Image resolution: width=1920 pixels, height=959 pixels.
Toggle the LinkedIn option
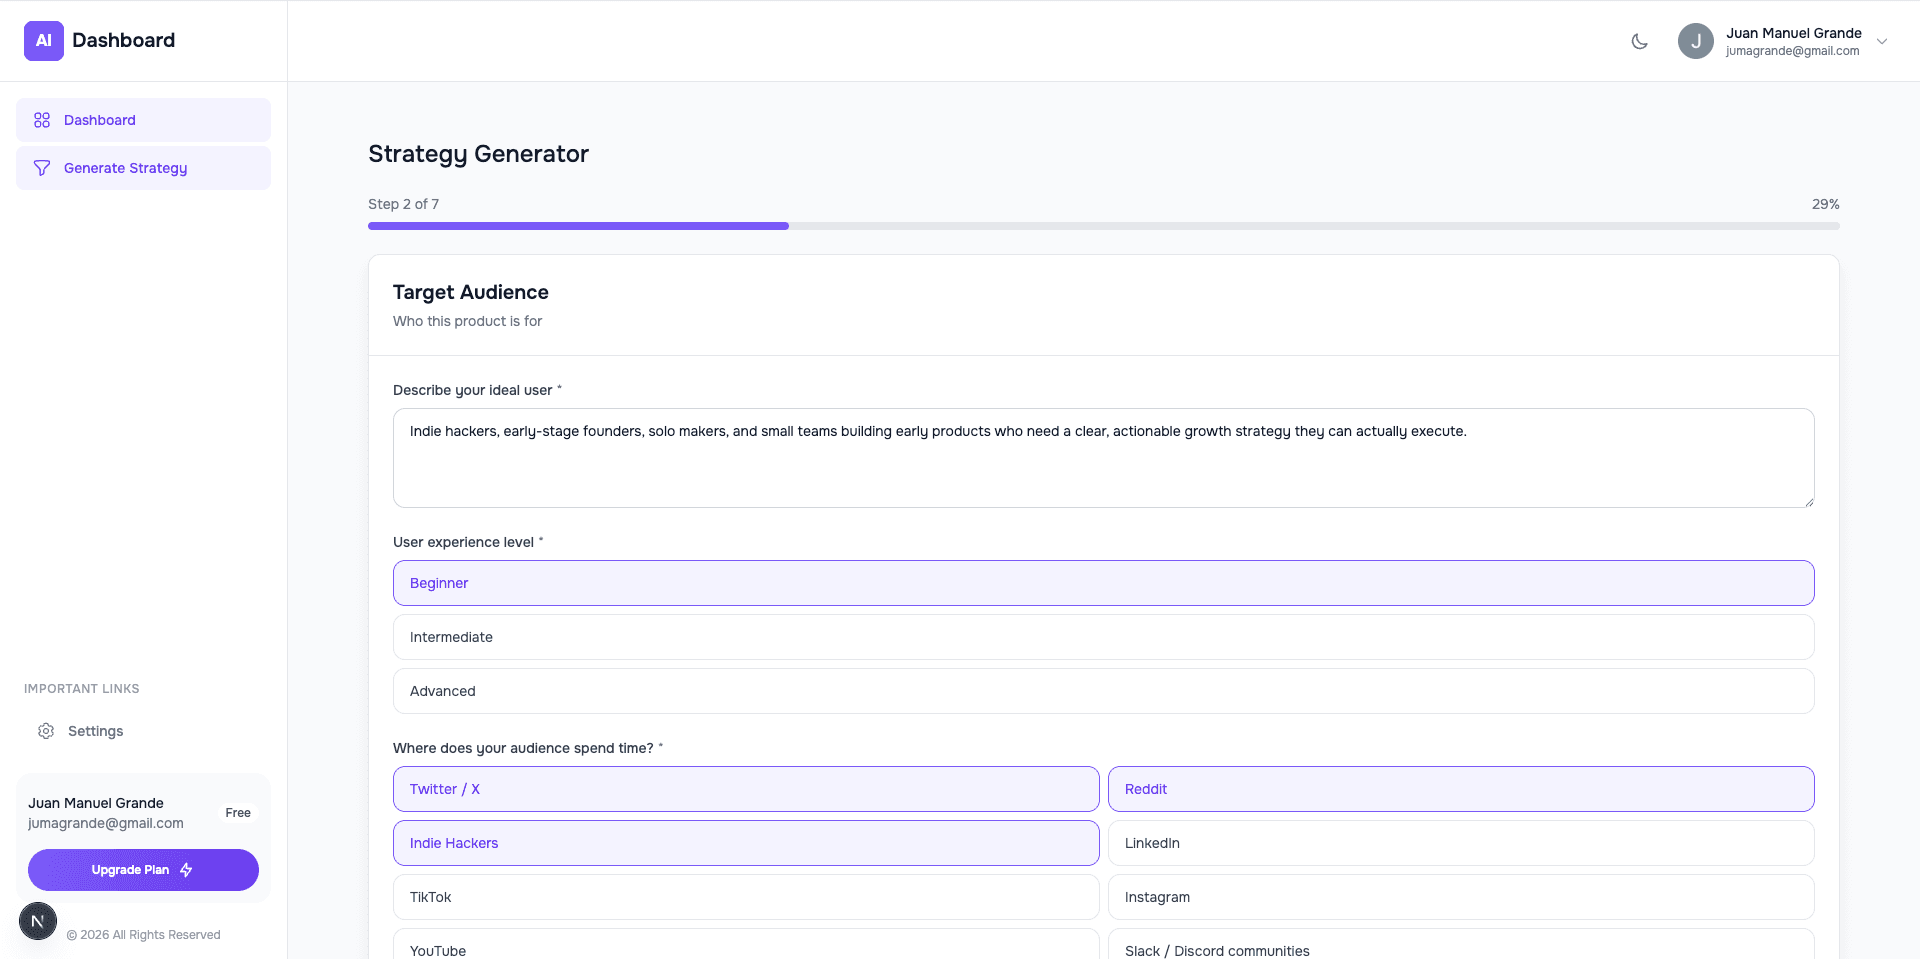1461,843
